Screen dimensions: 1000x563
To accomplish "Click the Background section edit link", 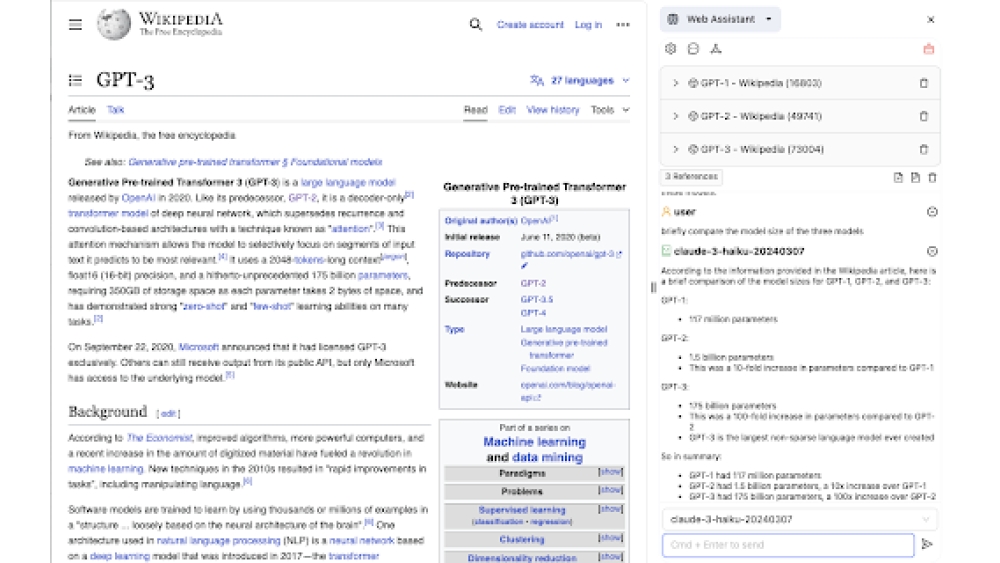I will (x=168, y=414).
